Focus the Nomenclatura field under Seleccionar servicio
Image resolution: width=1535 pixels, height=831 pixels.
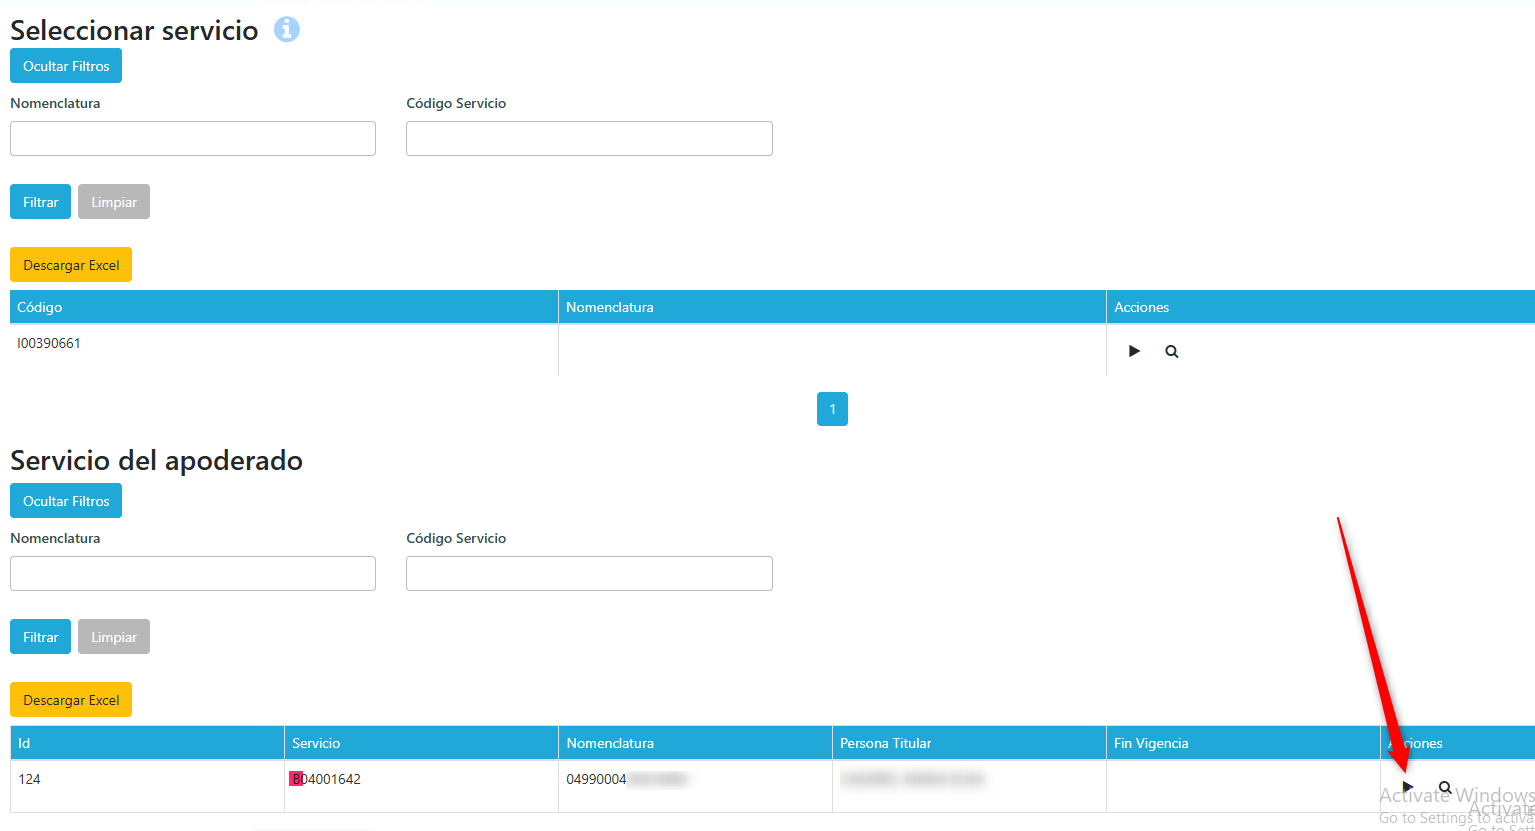pyautogui.click(x=193, y=138)
